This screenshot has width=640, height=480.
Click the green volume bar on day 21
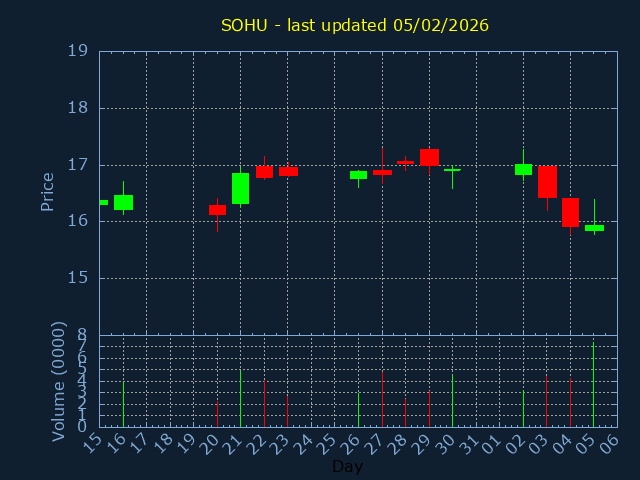[x=240, y=399]
